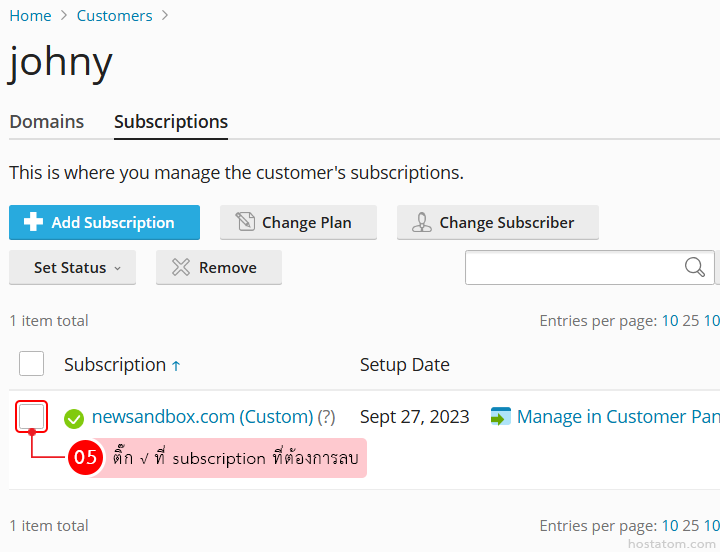
Task: Click the Change Subscriber person icon
Action: (x=422, y=222)
